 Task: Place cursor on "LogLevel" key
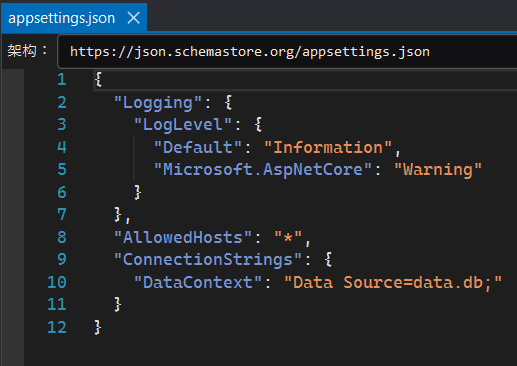point(182,125)
